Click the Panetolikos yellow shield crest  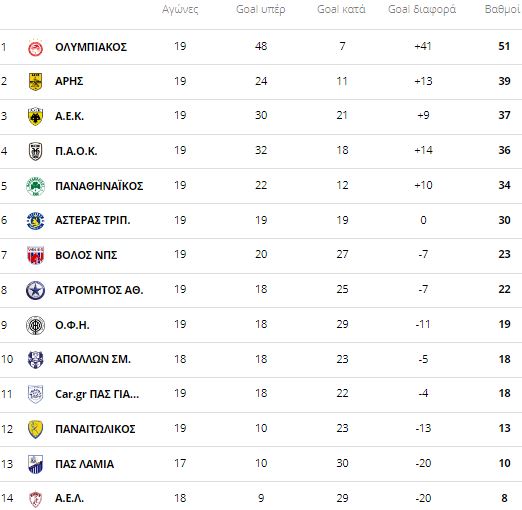[x=35, y=429]
